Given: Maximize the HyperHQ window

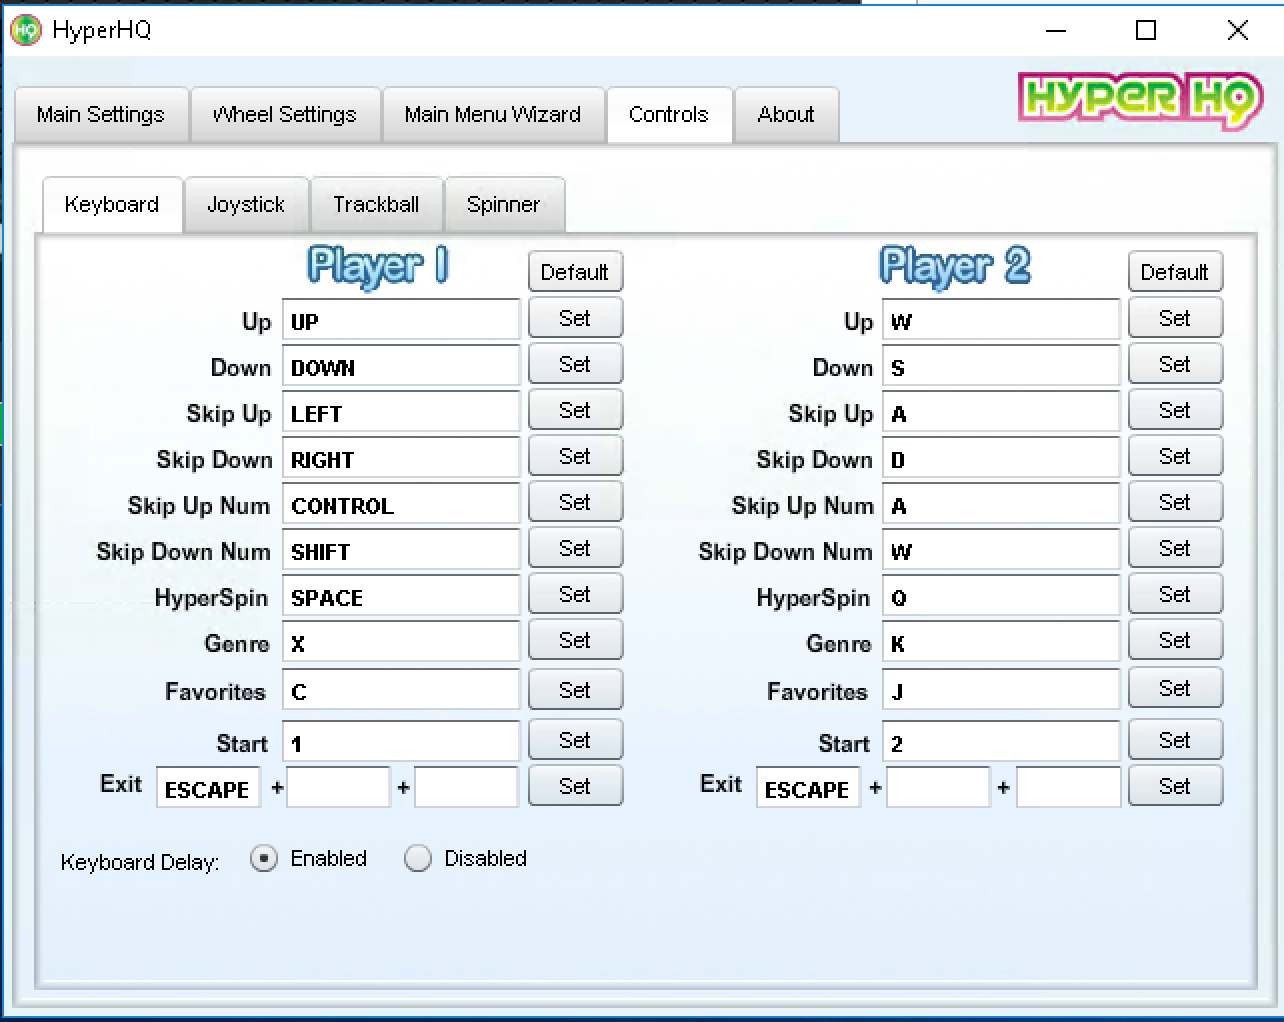Looking at the screenshot, I should (1146, 30).
